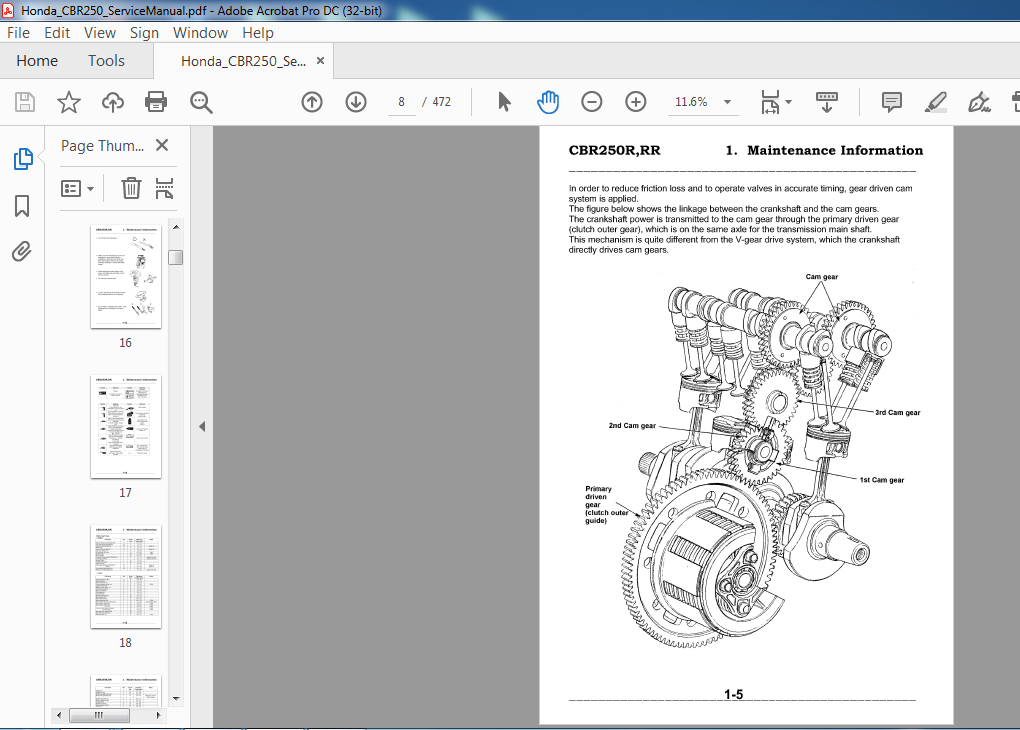Image resolution: width=1020 pixels, height=730 pixels.
Task: Open the File menu
Action: (18, 33)
